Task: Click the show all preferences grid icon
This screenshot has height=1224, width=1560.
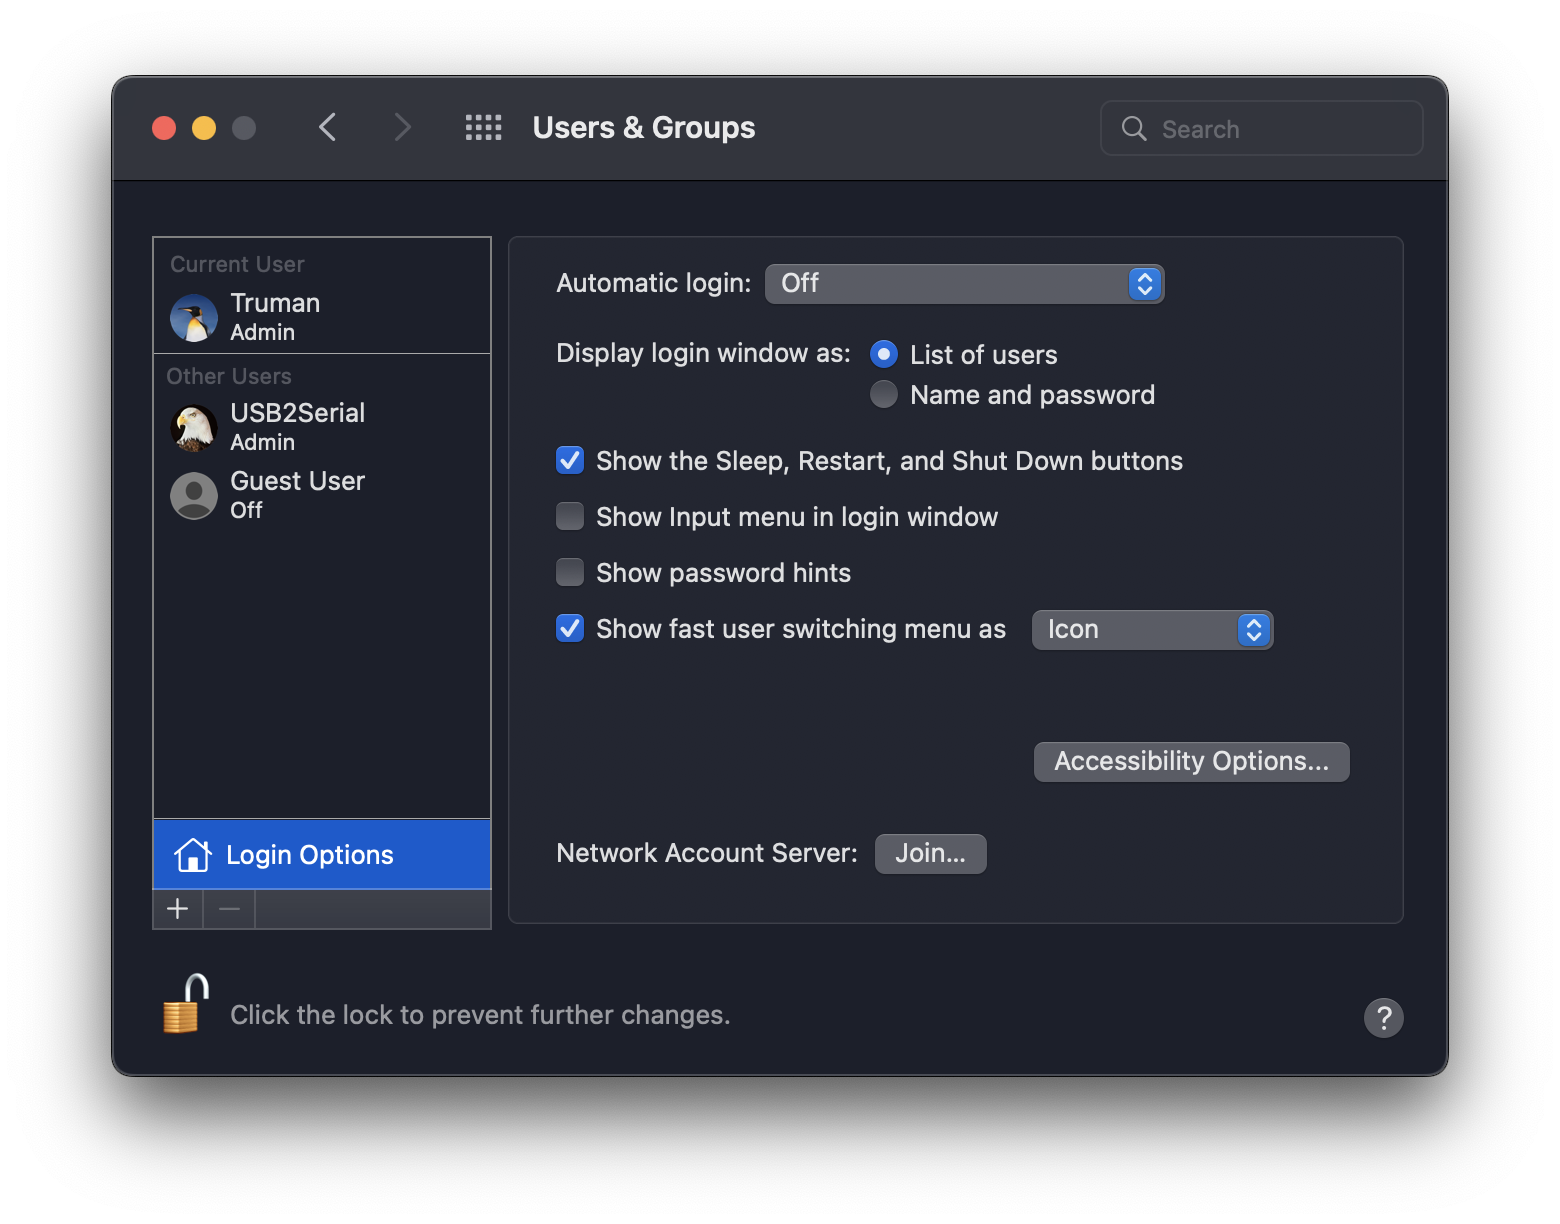Action: pyautogui.click(x=483, y=128)
